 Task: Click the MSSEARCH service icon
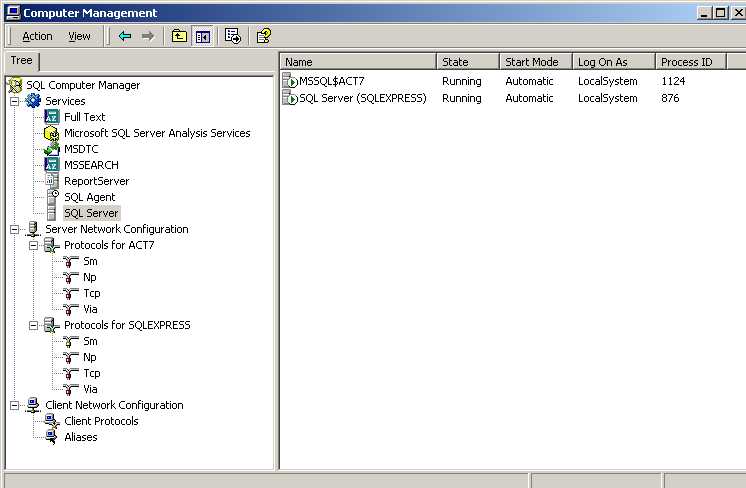pos(51,165)
